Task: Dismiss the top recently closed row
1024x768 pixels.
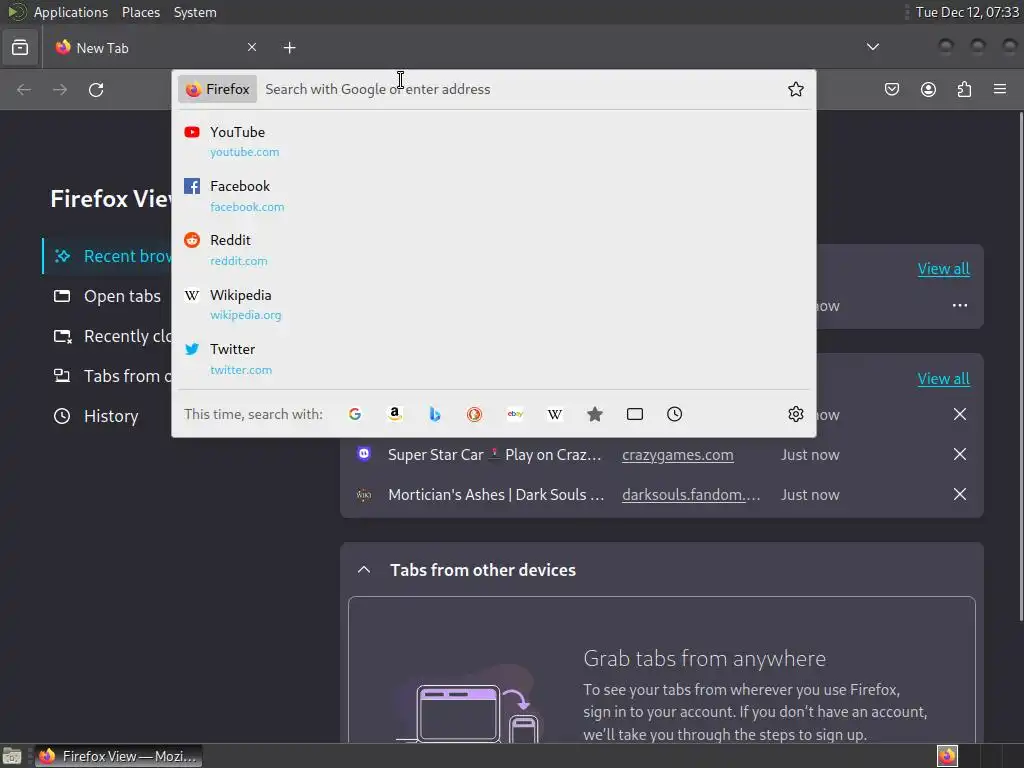Action: [x=959, y=414]
